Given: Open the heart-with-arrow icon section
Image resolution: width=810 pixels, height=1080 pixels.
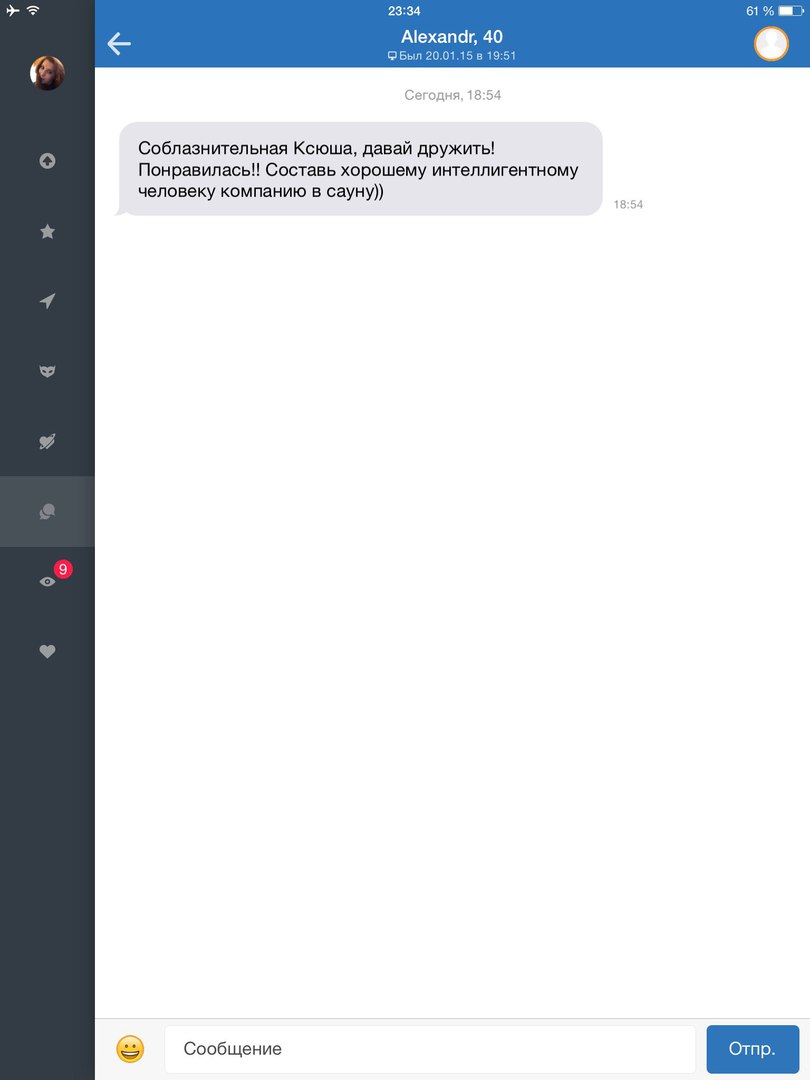Looking at the screenshot, I should point(47,442).
